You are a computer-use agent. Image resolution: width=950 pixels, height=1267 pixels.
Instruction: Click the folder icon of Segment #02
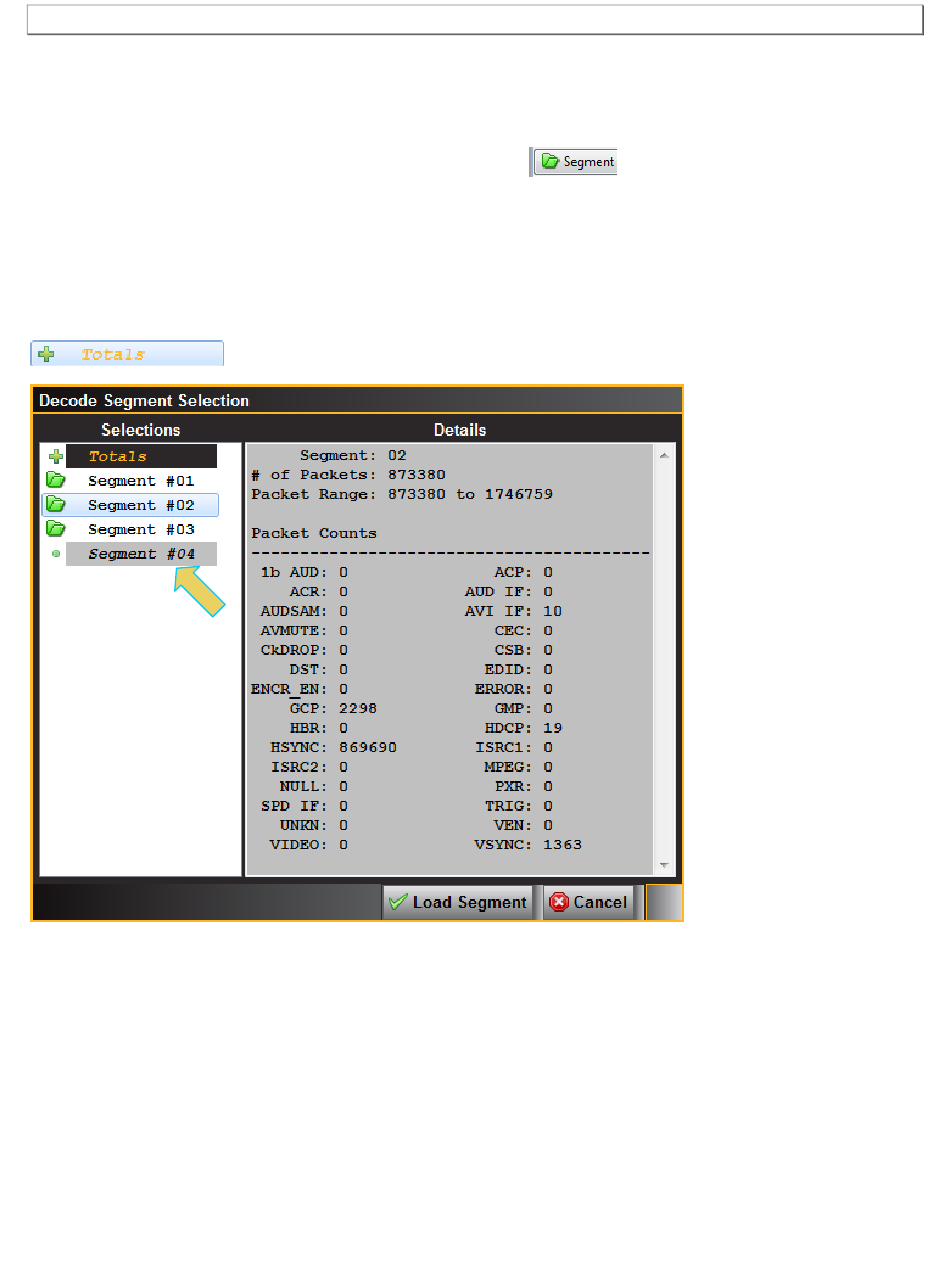coord(56,504)
